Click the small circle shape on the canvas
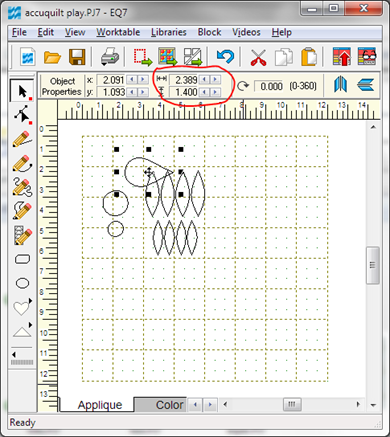 pos(116,229)
